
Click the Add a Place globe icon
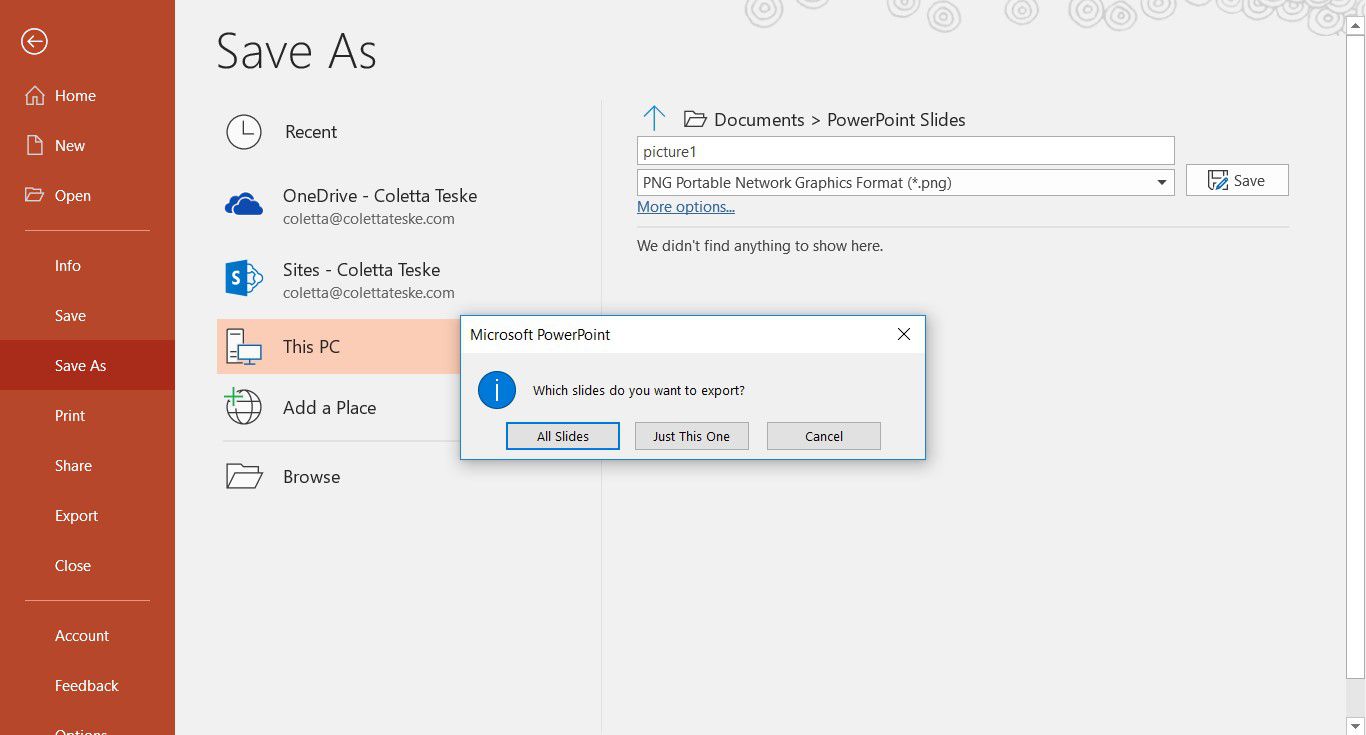coord(243,407)
